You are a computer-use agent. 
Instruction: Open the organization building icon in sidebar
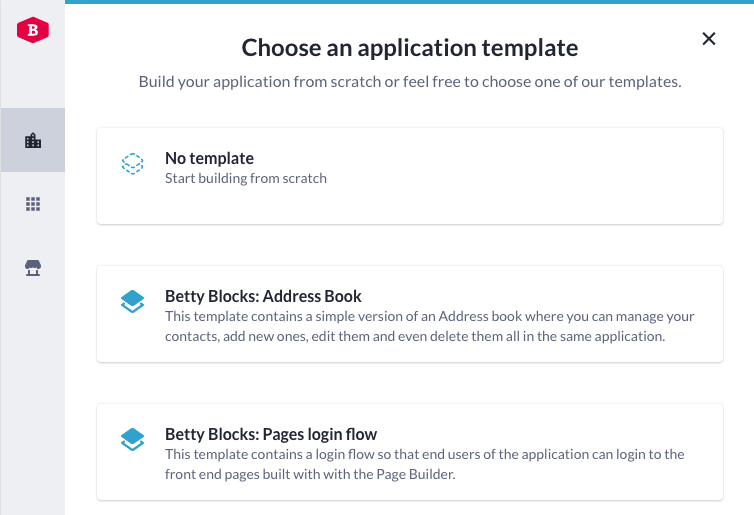[33, 141]
